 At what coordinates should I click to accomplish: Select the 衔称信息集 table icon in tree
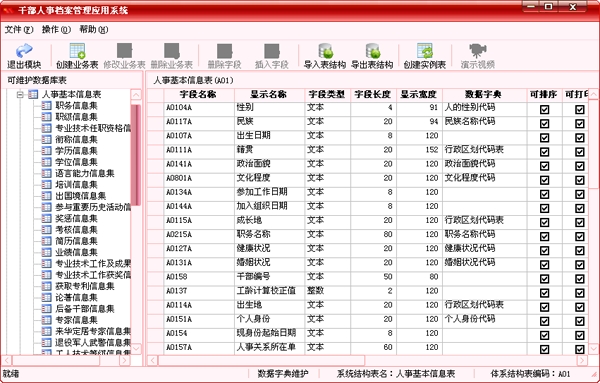click(46, 139)
